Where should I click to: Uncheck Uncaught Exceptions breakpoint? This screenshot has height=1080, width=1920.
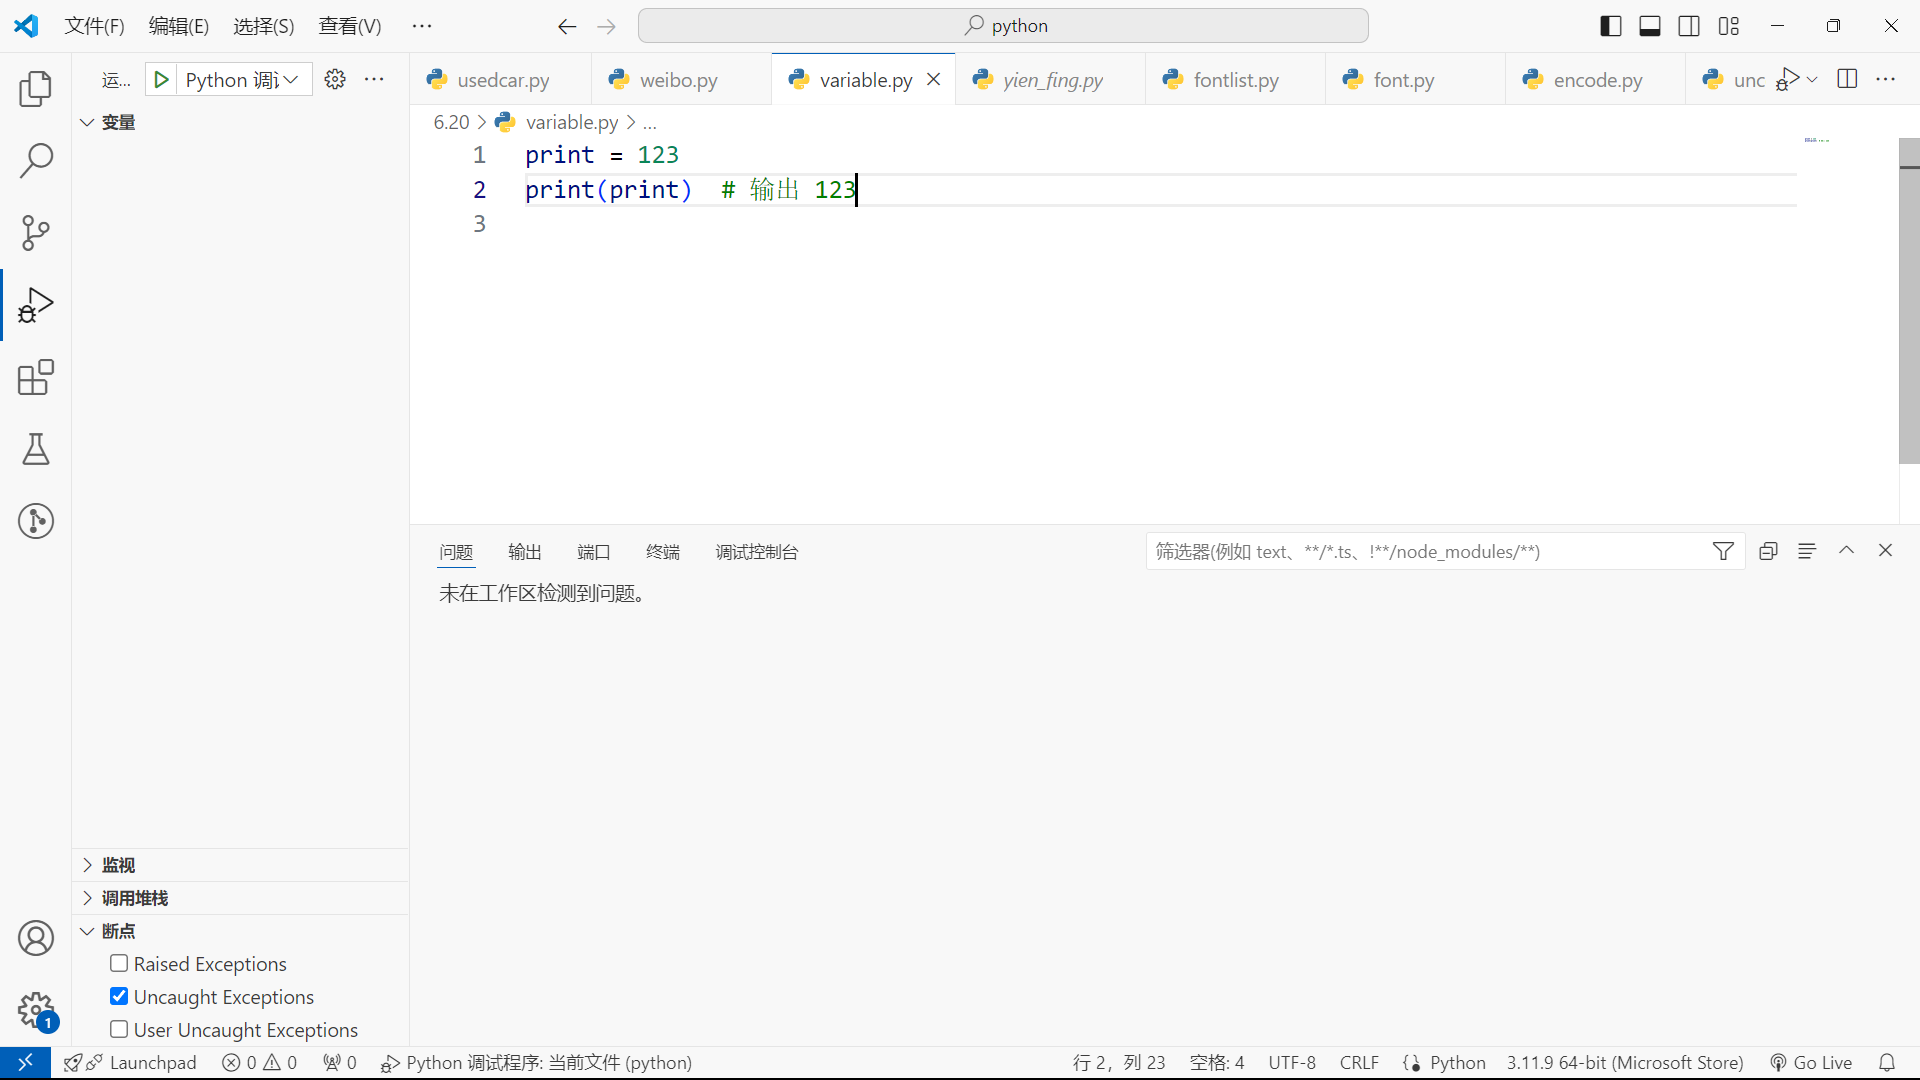tap(119, 996)
